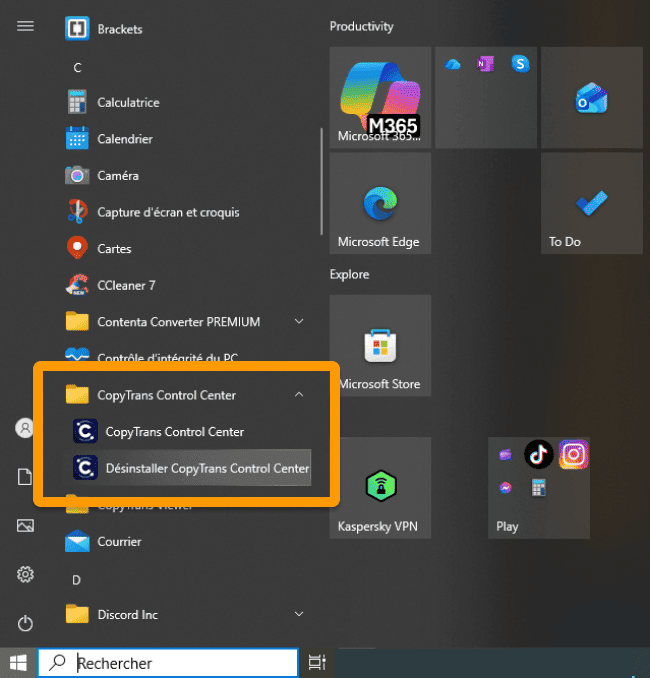Click the Productivity group heading
Viewport: 650px width, 678px height.
[x=362, y=26]
